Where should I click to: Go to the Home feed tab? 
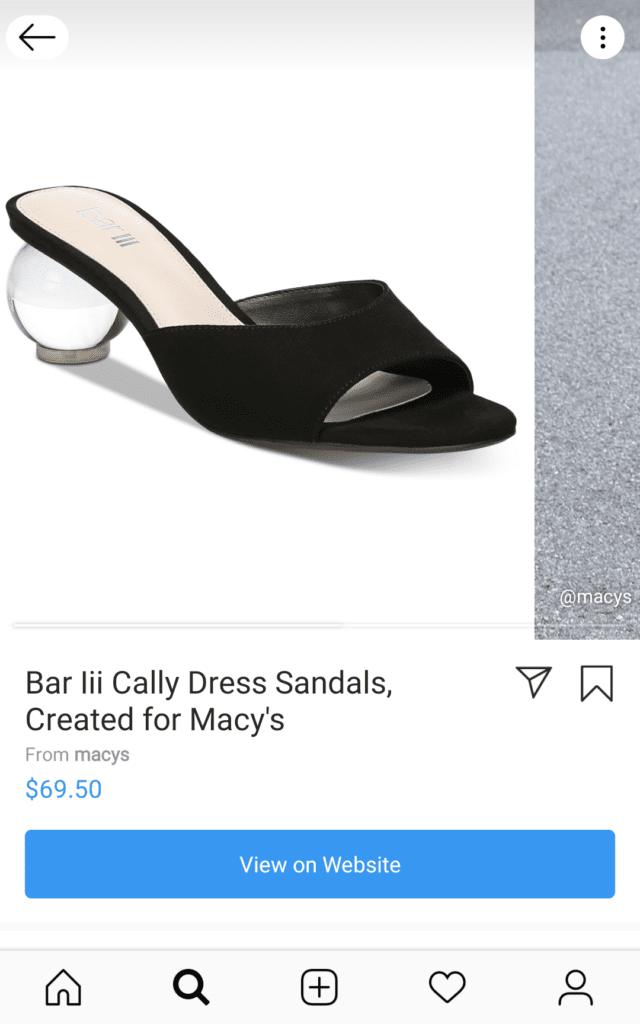click(x=63, y=986)
